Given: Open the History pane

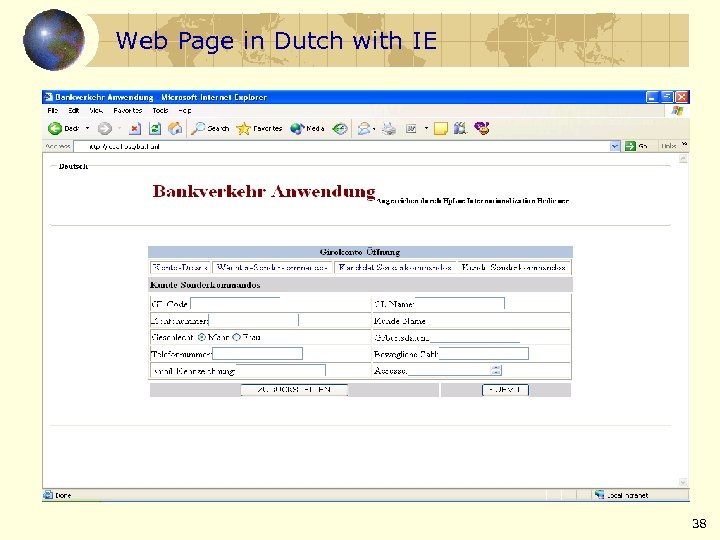Looking at the screenshot, I should [340, 129].
